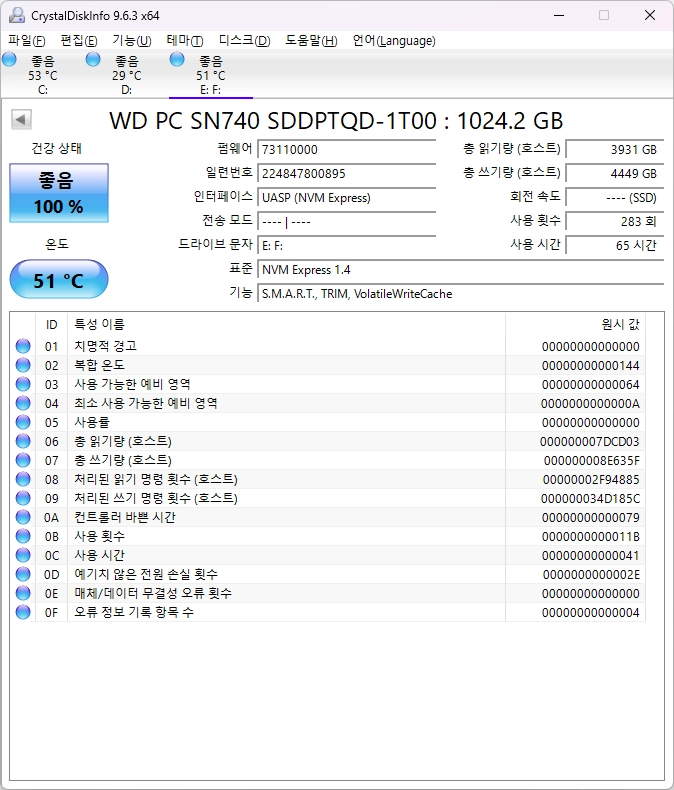Click the firmware field 73110000
Viewport: 674px width, 790px height.
347,150
